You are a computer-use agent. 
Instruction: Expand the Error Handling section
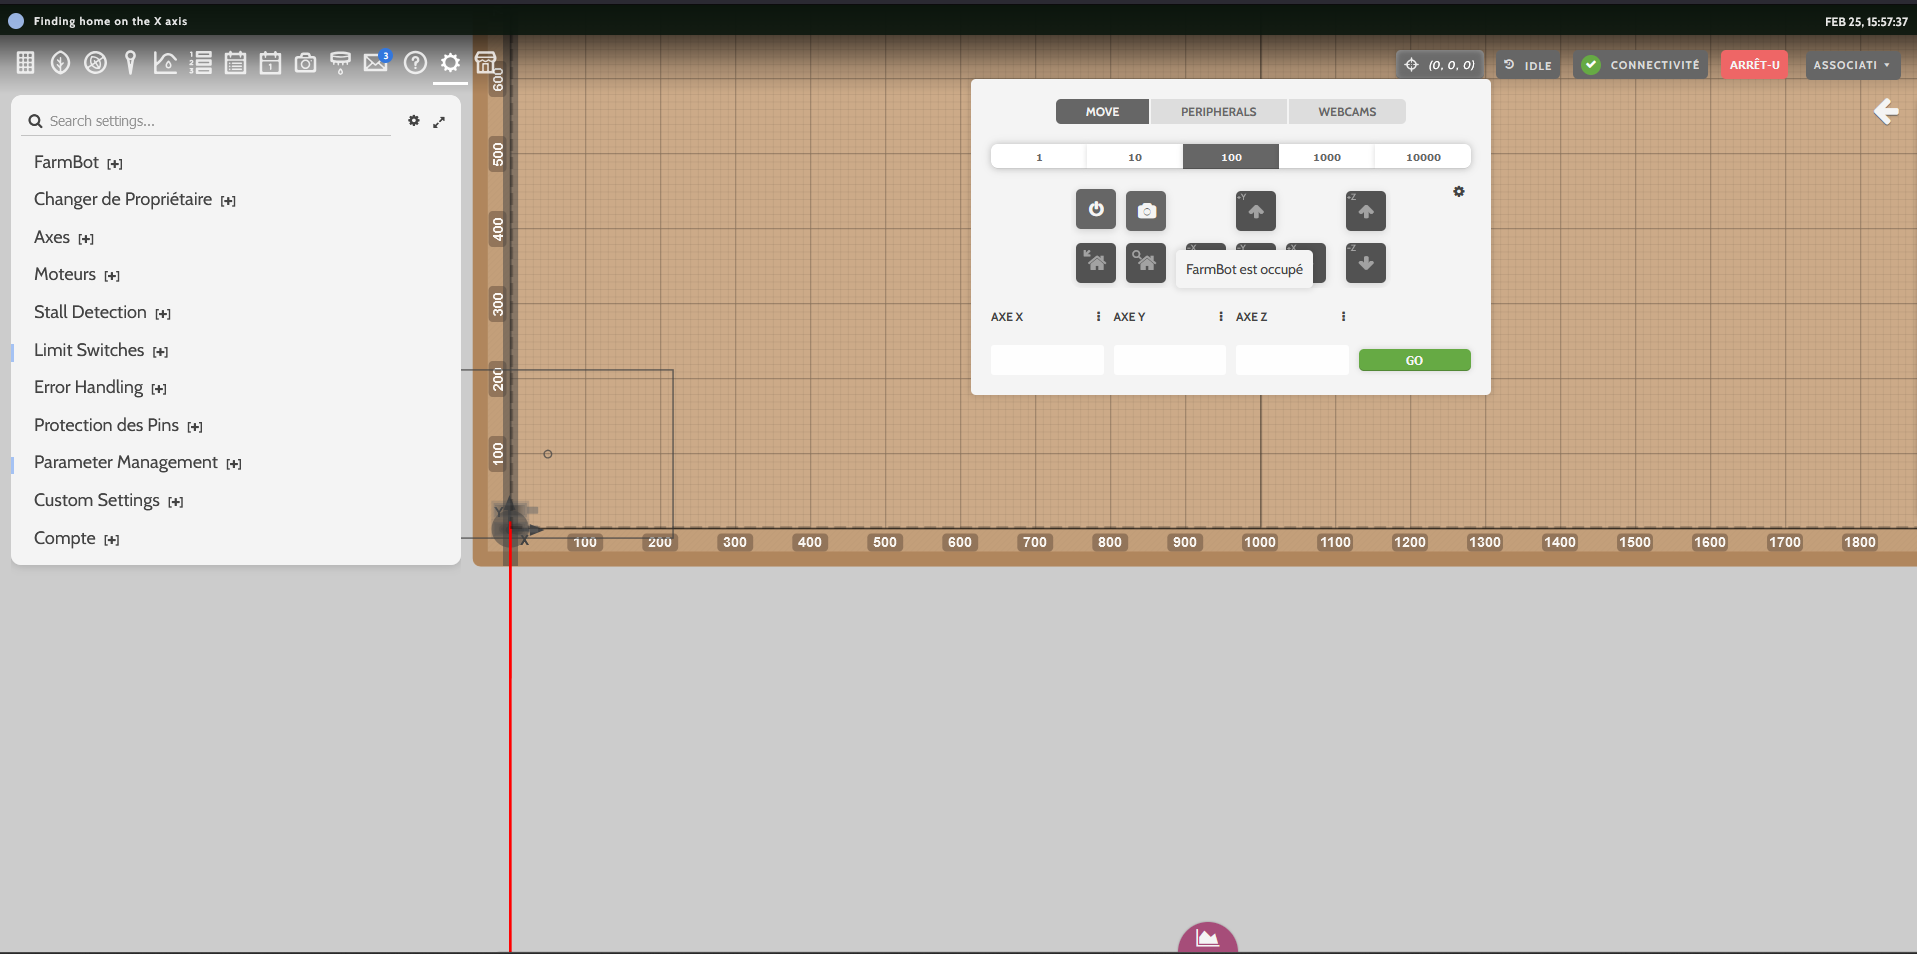point(100,387)
